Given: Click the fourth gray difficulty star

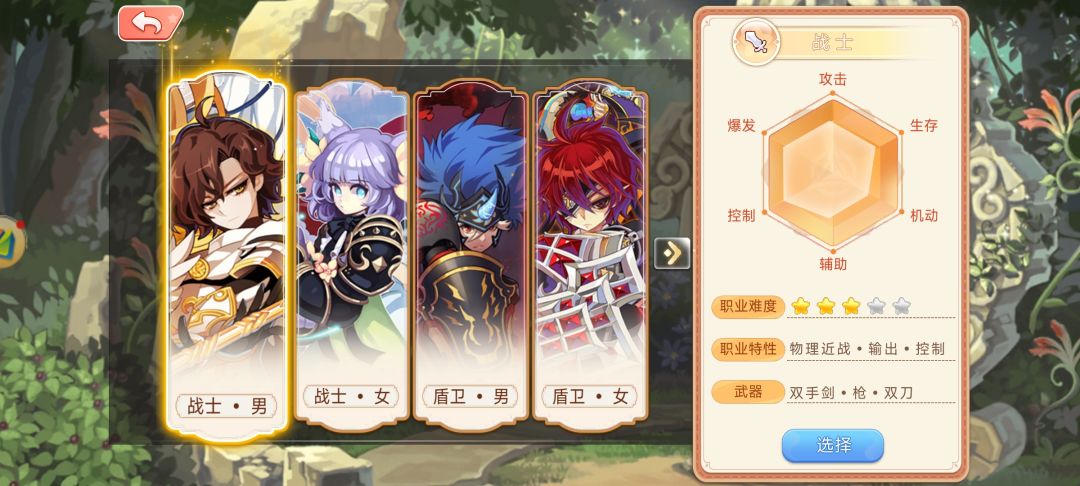Looking at the screenshot, I should click(x=875, y=306).
